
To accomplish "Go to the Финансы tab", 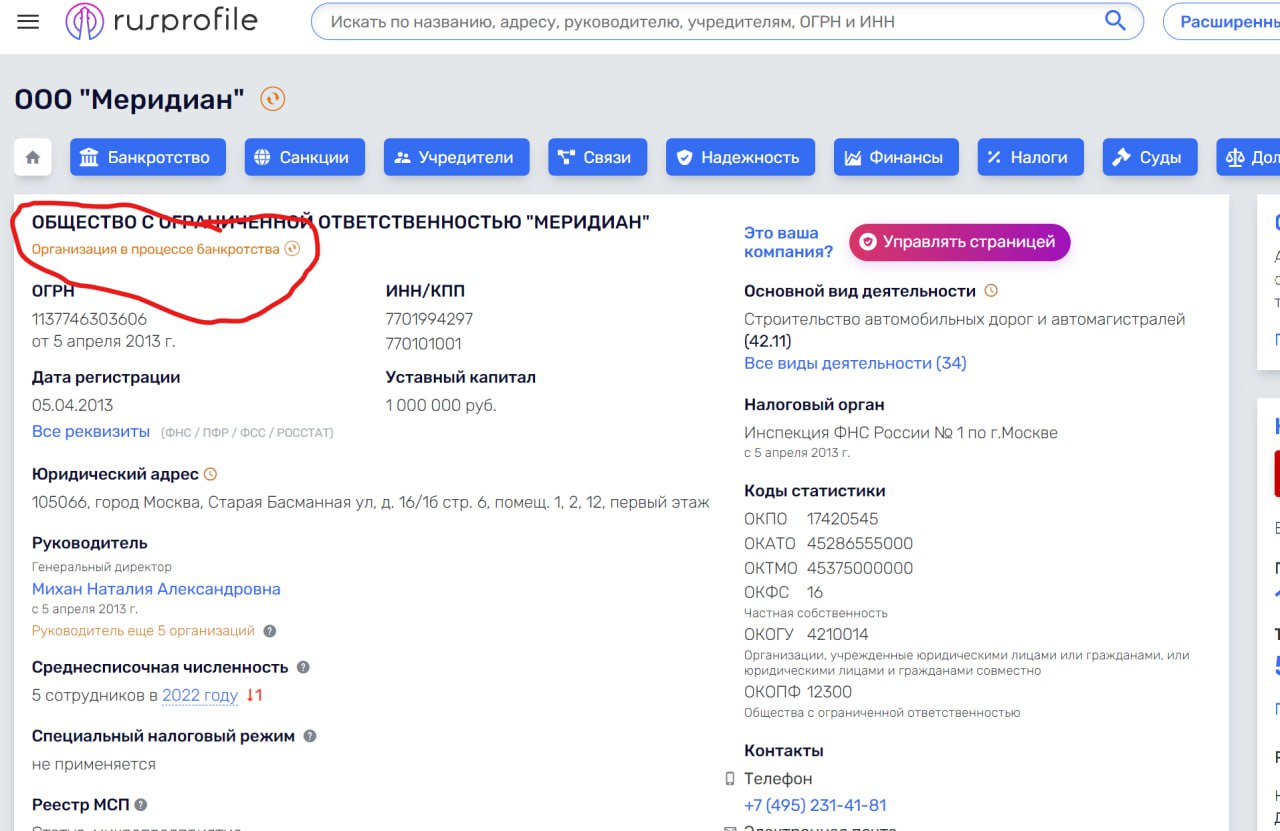I will point(895,157).
